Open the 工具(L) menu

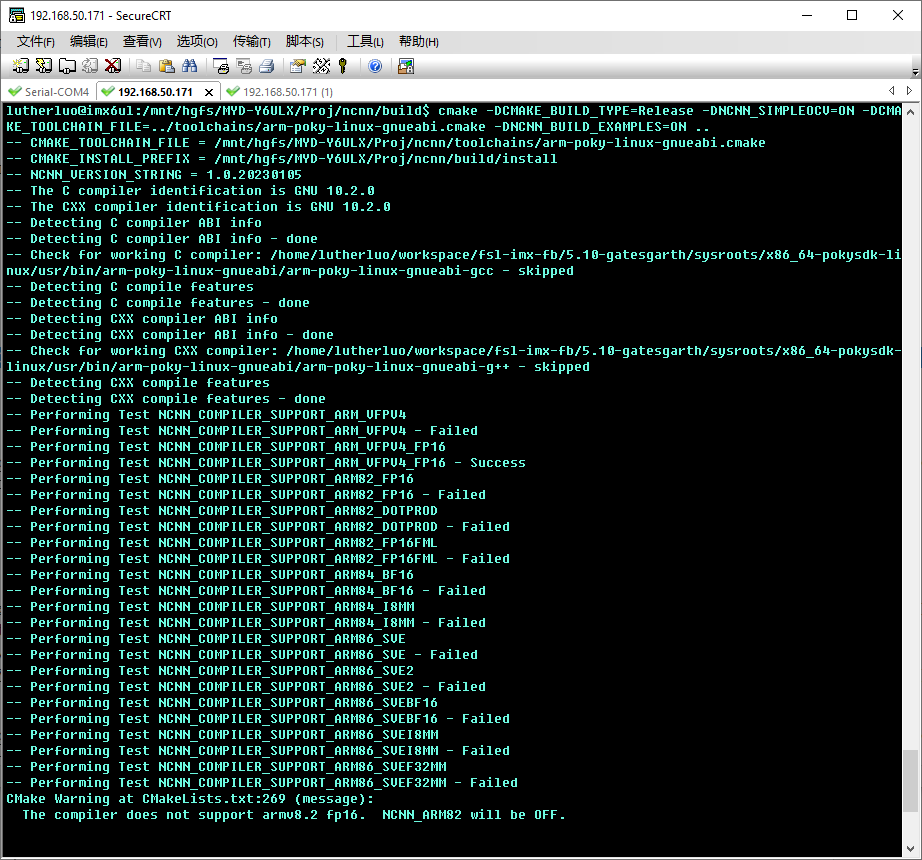(365, 41)
